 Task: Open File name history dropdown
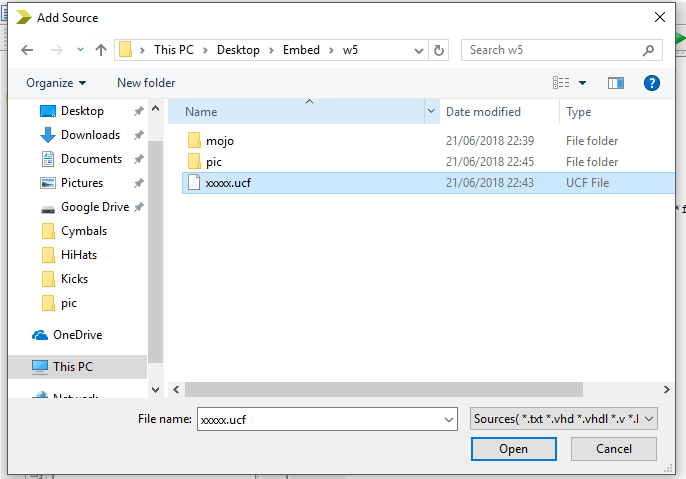point(448,420)
